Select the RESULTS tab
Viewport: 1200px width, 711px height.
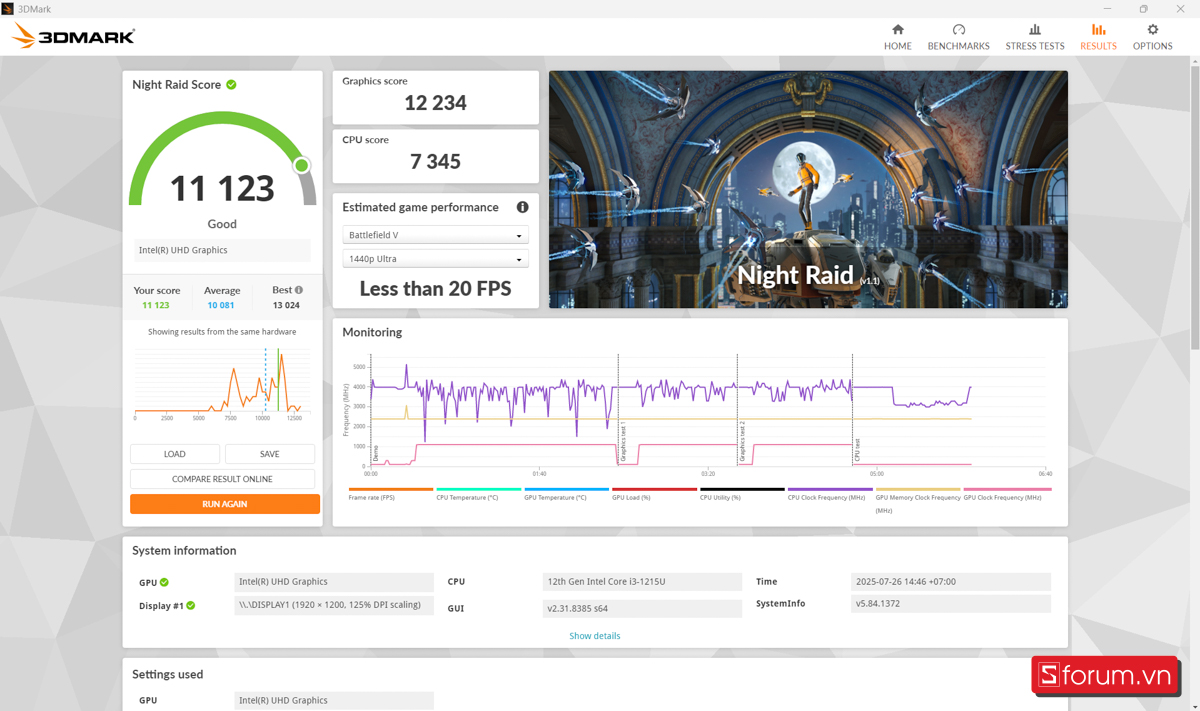[1098, 37]
